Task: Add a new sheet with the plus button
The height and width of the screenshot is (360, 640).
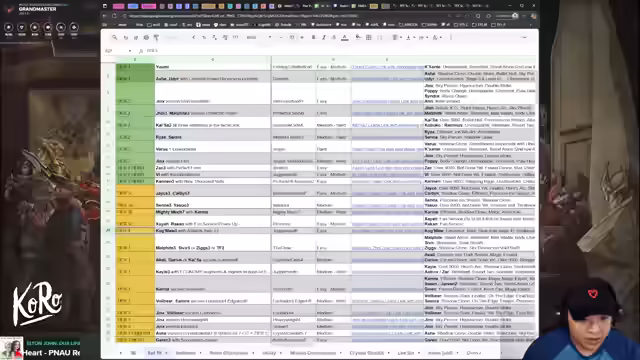Action: pos(120,353)
